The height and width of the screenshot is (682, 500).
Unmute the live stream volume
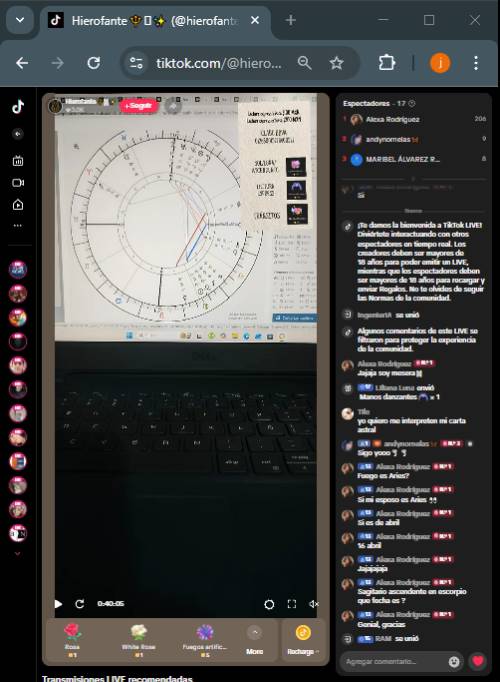click(313, 604)
